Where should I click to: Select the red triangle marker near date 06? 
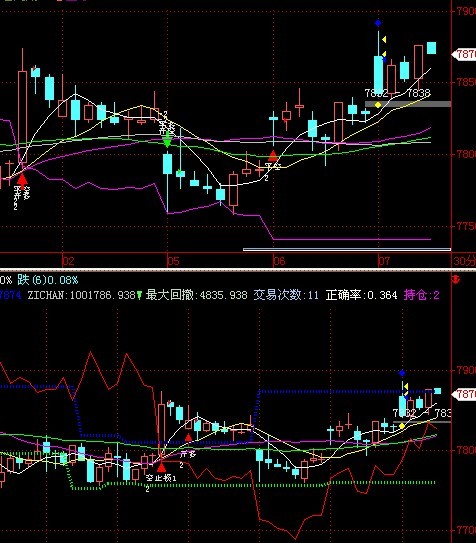click(273, 156)
